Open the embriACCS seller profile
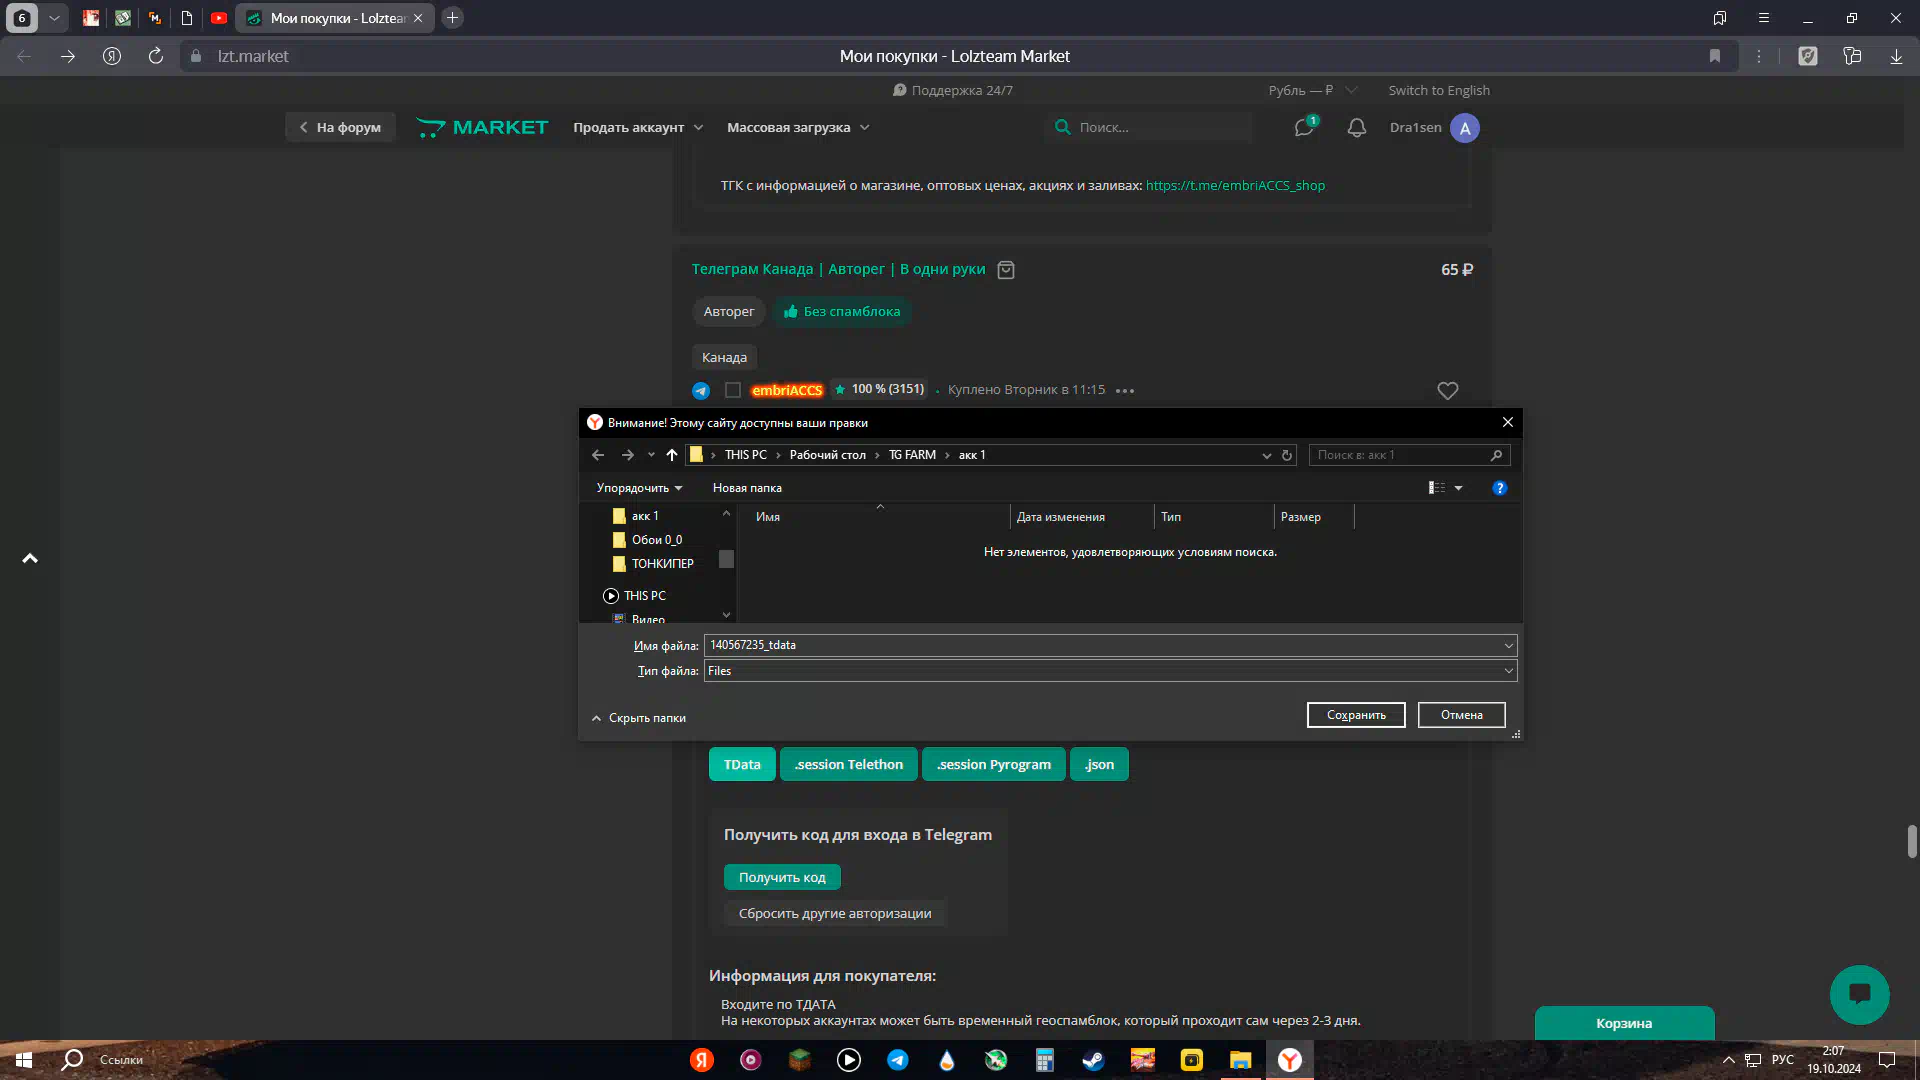 coord(787,390)
